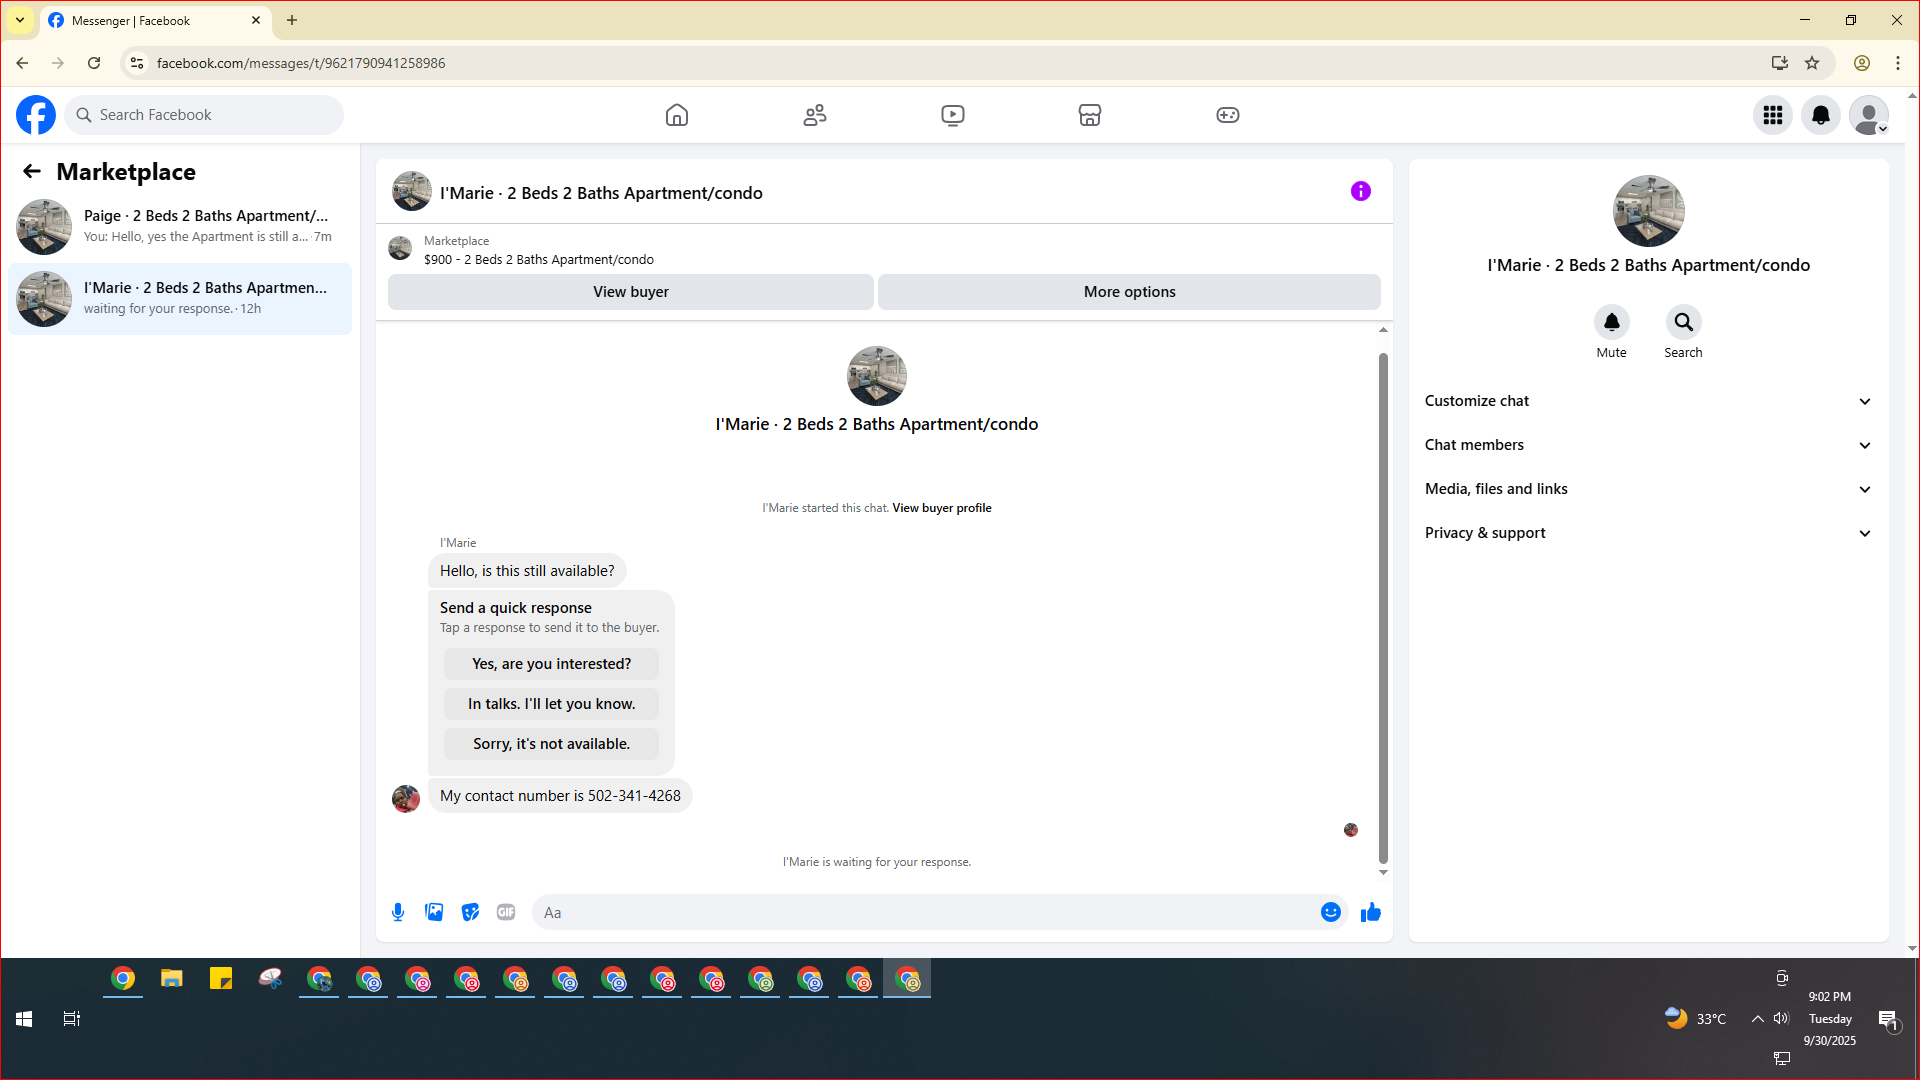Open the GIF picker
The height and width of the screenshot is (1080, 1920).
click(506, 912)
